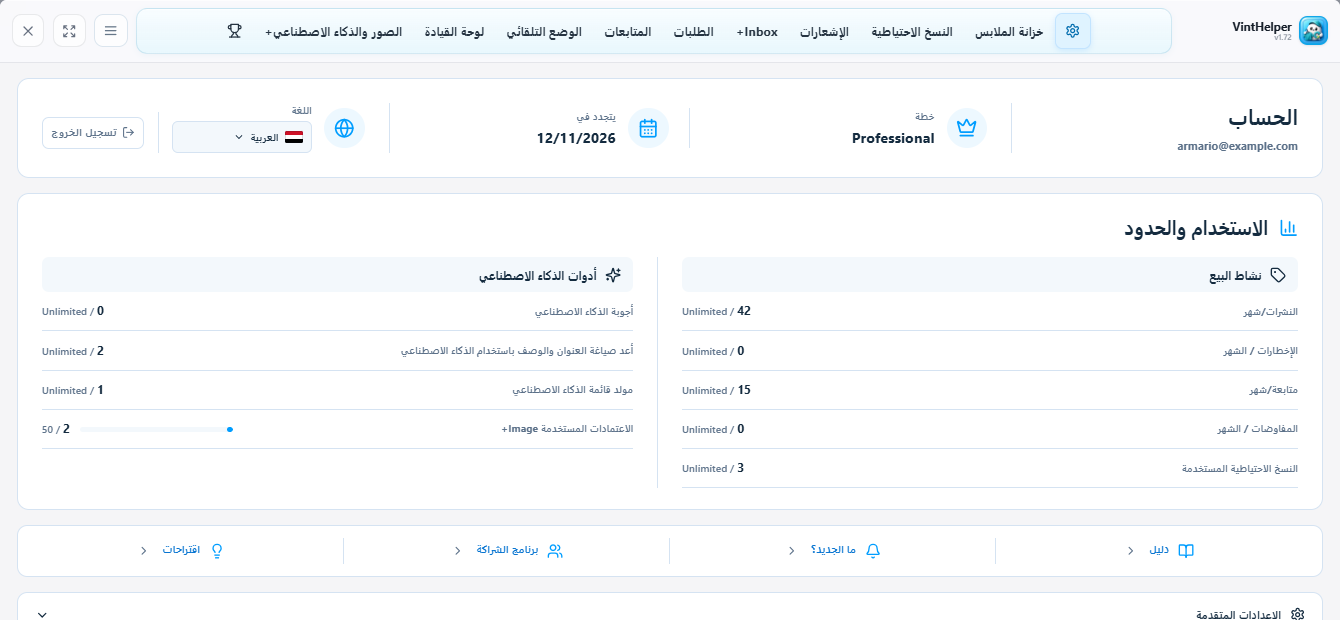Image resolution: width=1340 pixels, height=620 pixels.
Task: Click the VintHelper robot logo
Action: (x=1313, y=31)
